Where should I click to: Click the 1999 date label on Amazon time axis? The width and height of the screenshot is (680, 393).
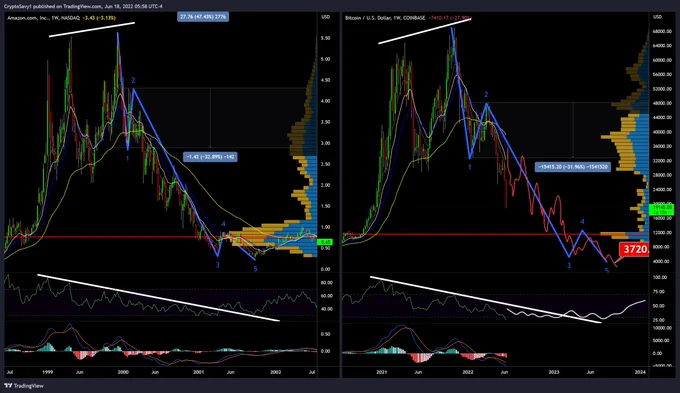point(48,372)
